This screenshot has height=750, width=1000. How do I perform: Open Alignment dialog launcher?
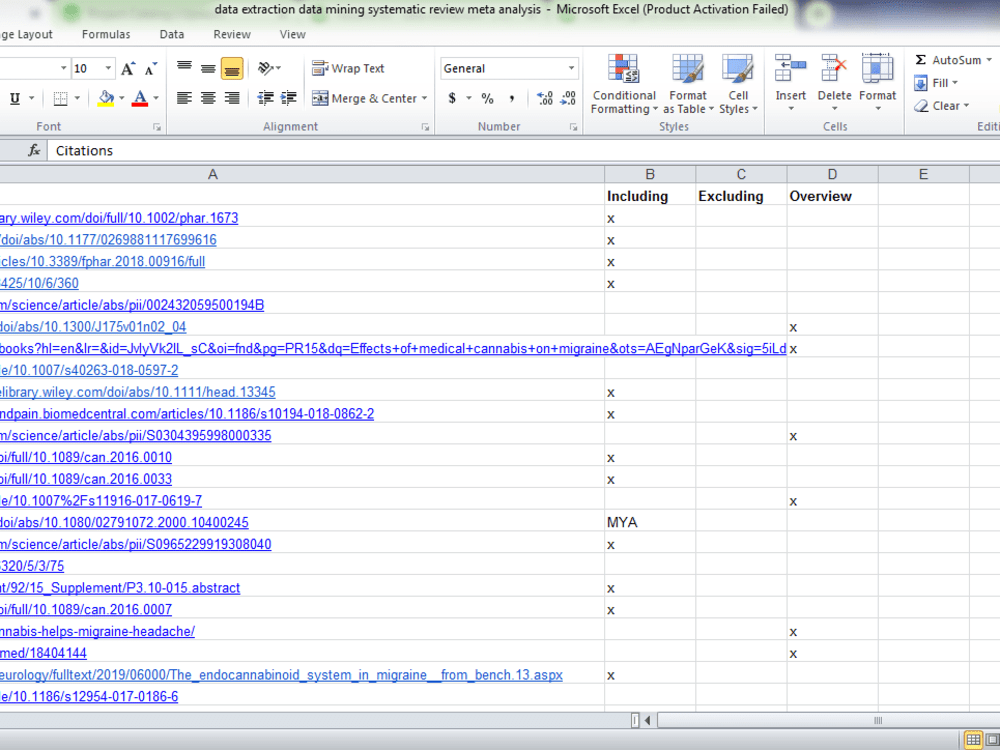point(425,128)
